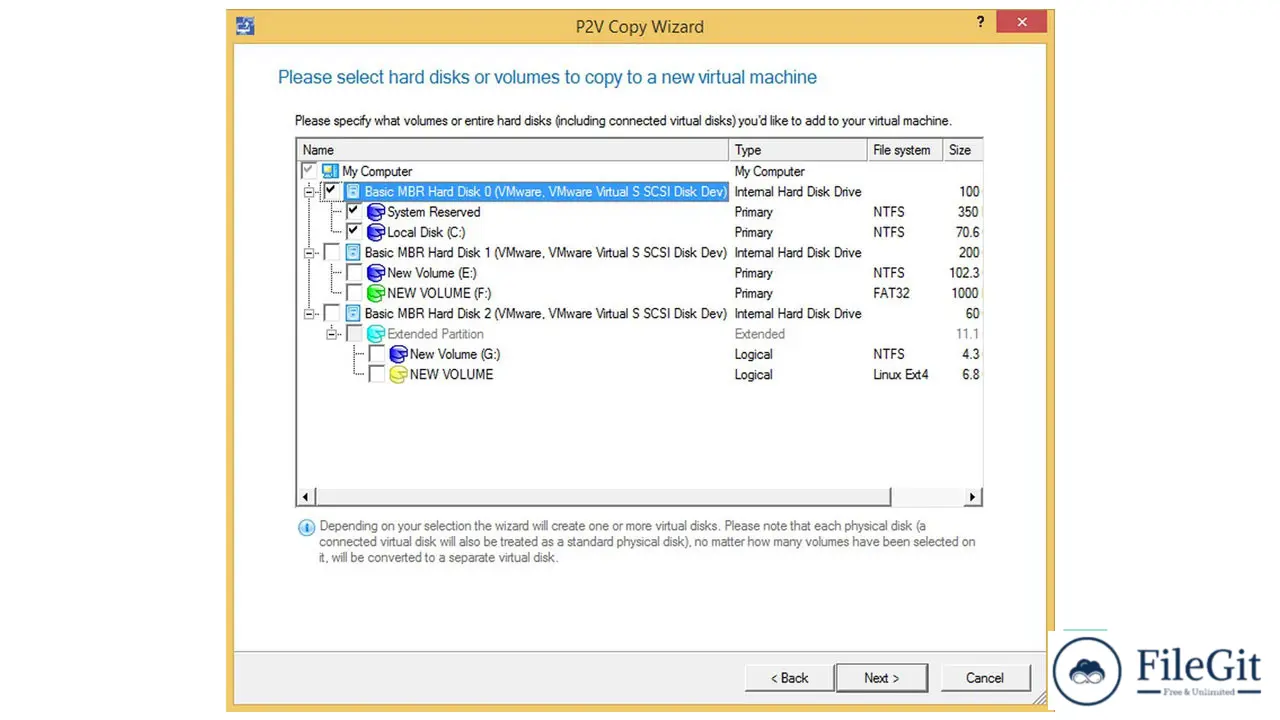Click the System Reserved volume icon
Viewport: 1280px width, 720px height.
click(375, 212)
